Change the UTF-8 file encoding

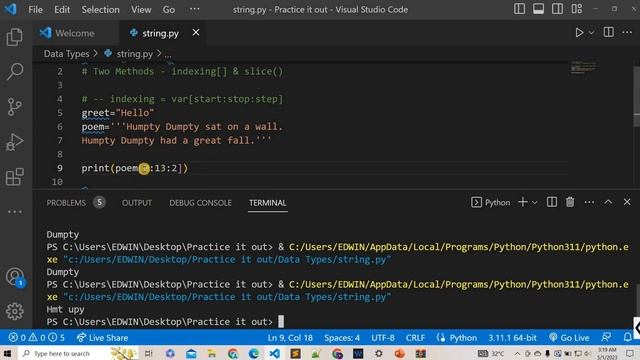coord(383,338)
